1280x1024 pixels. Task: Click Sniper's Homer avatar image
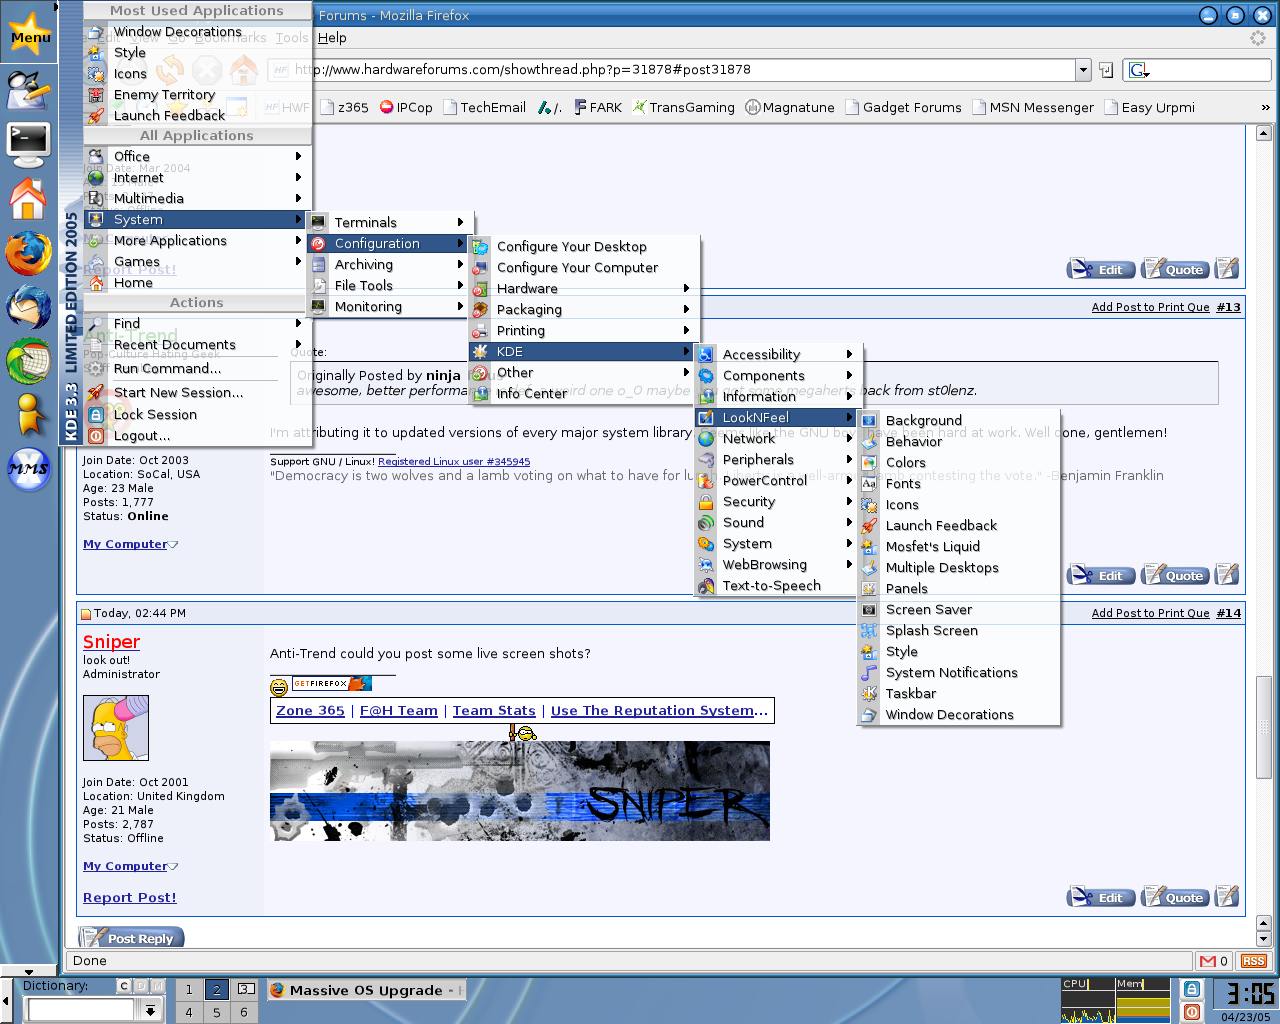116,728
